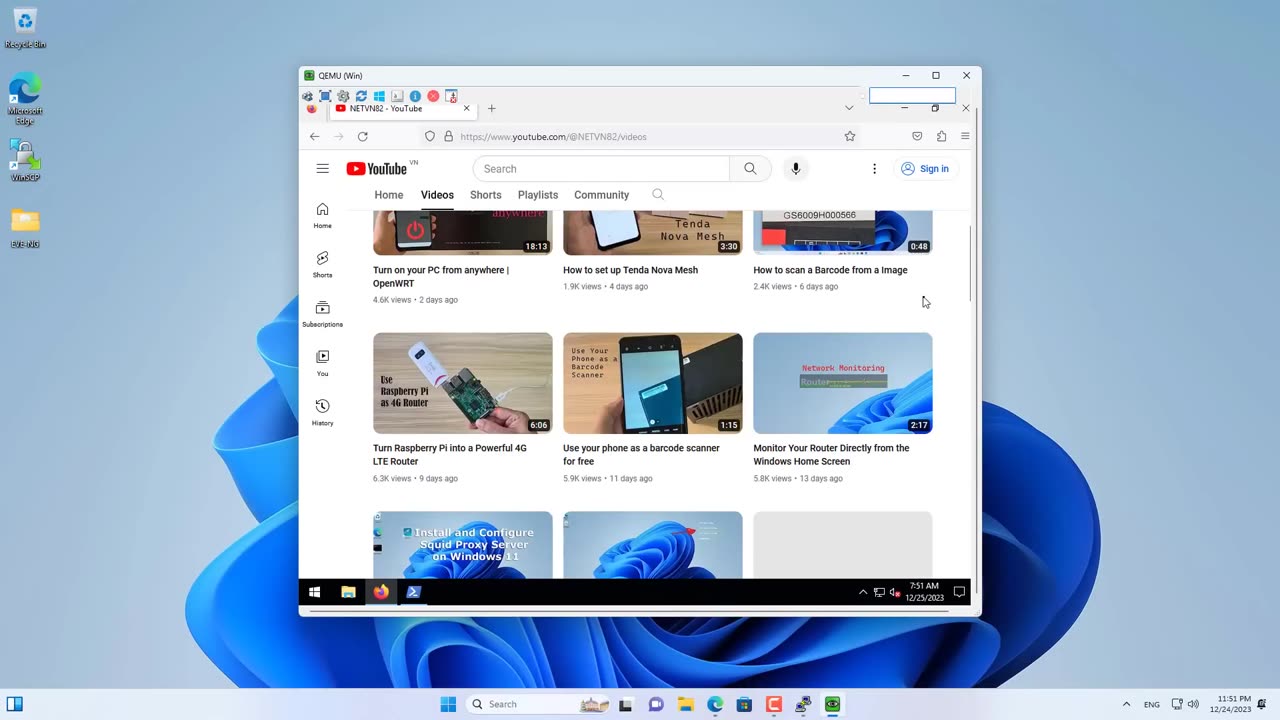Viewport: 1280px width, 720px height.
Task: Open WinSCP desktop shortcut
Action: 25,160
